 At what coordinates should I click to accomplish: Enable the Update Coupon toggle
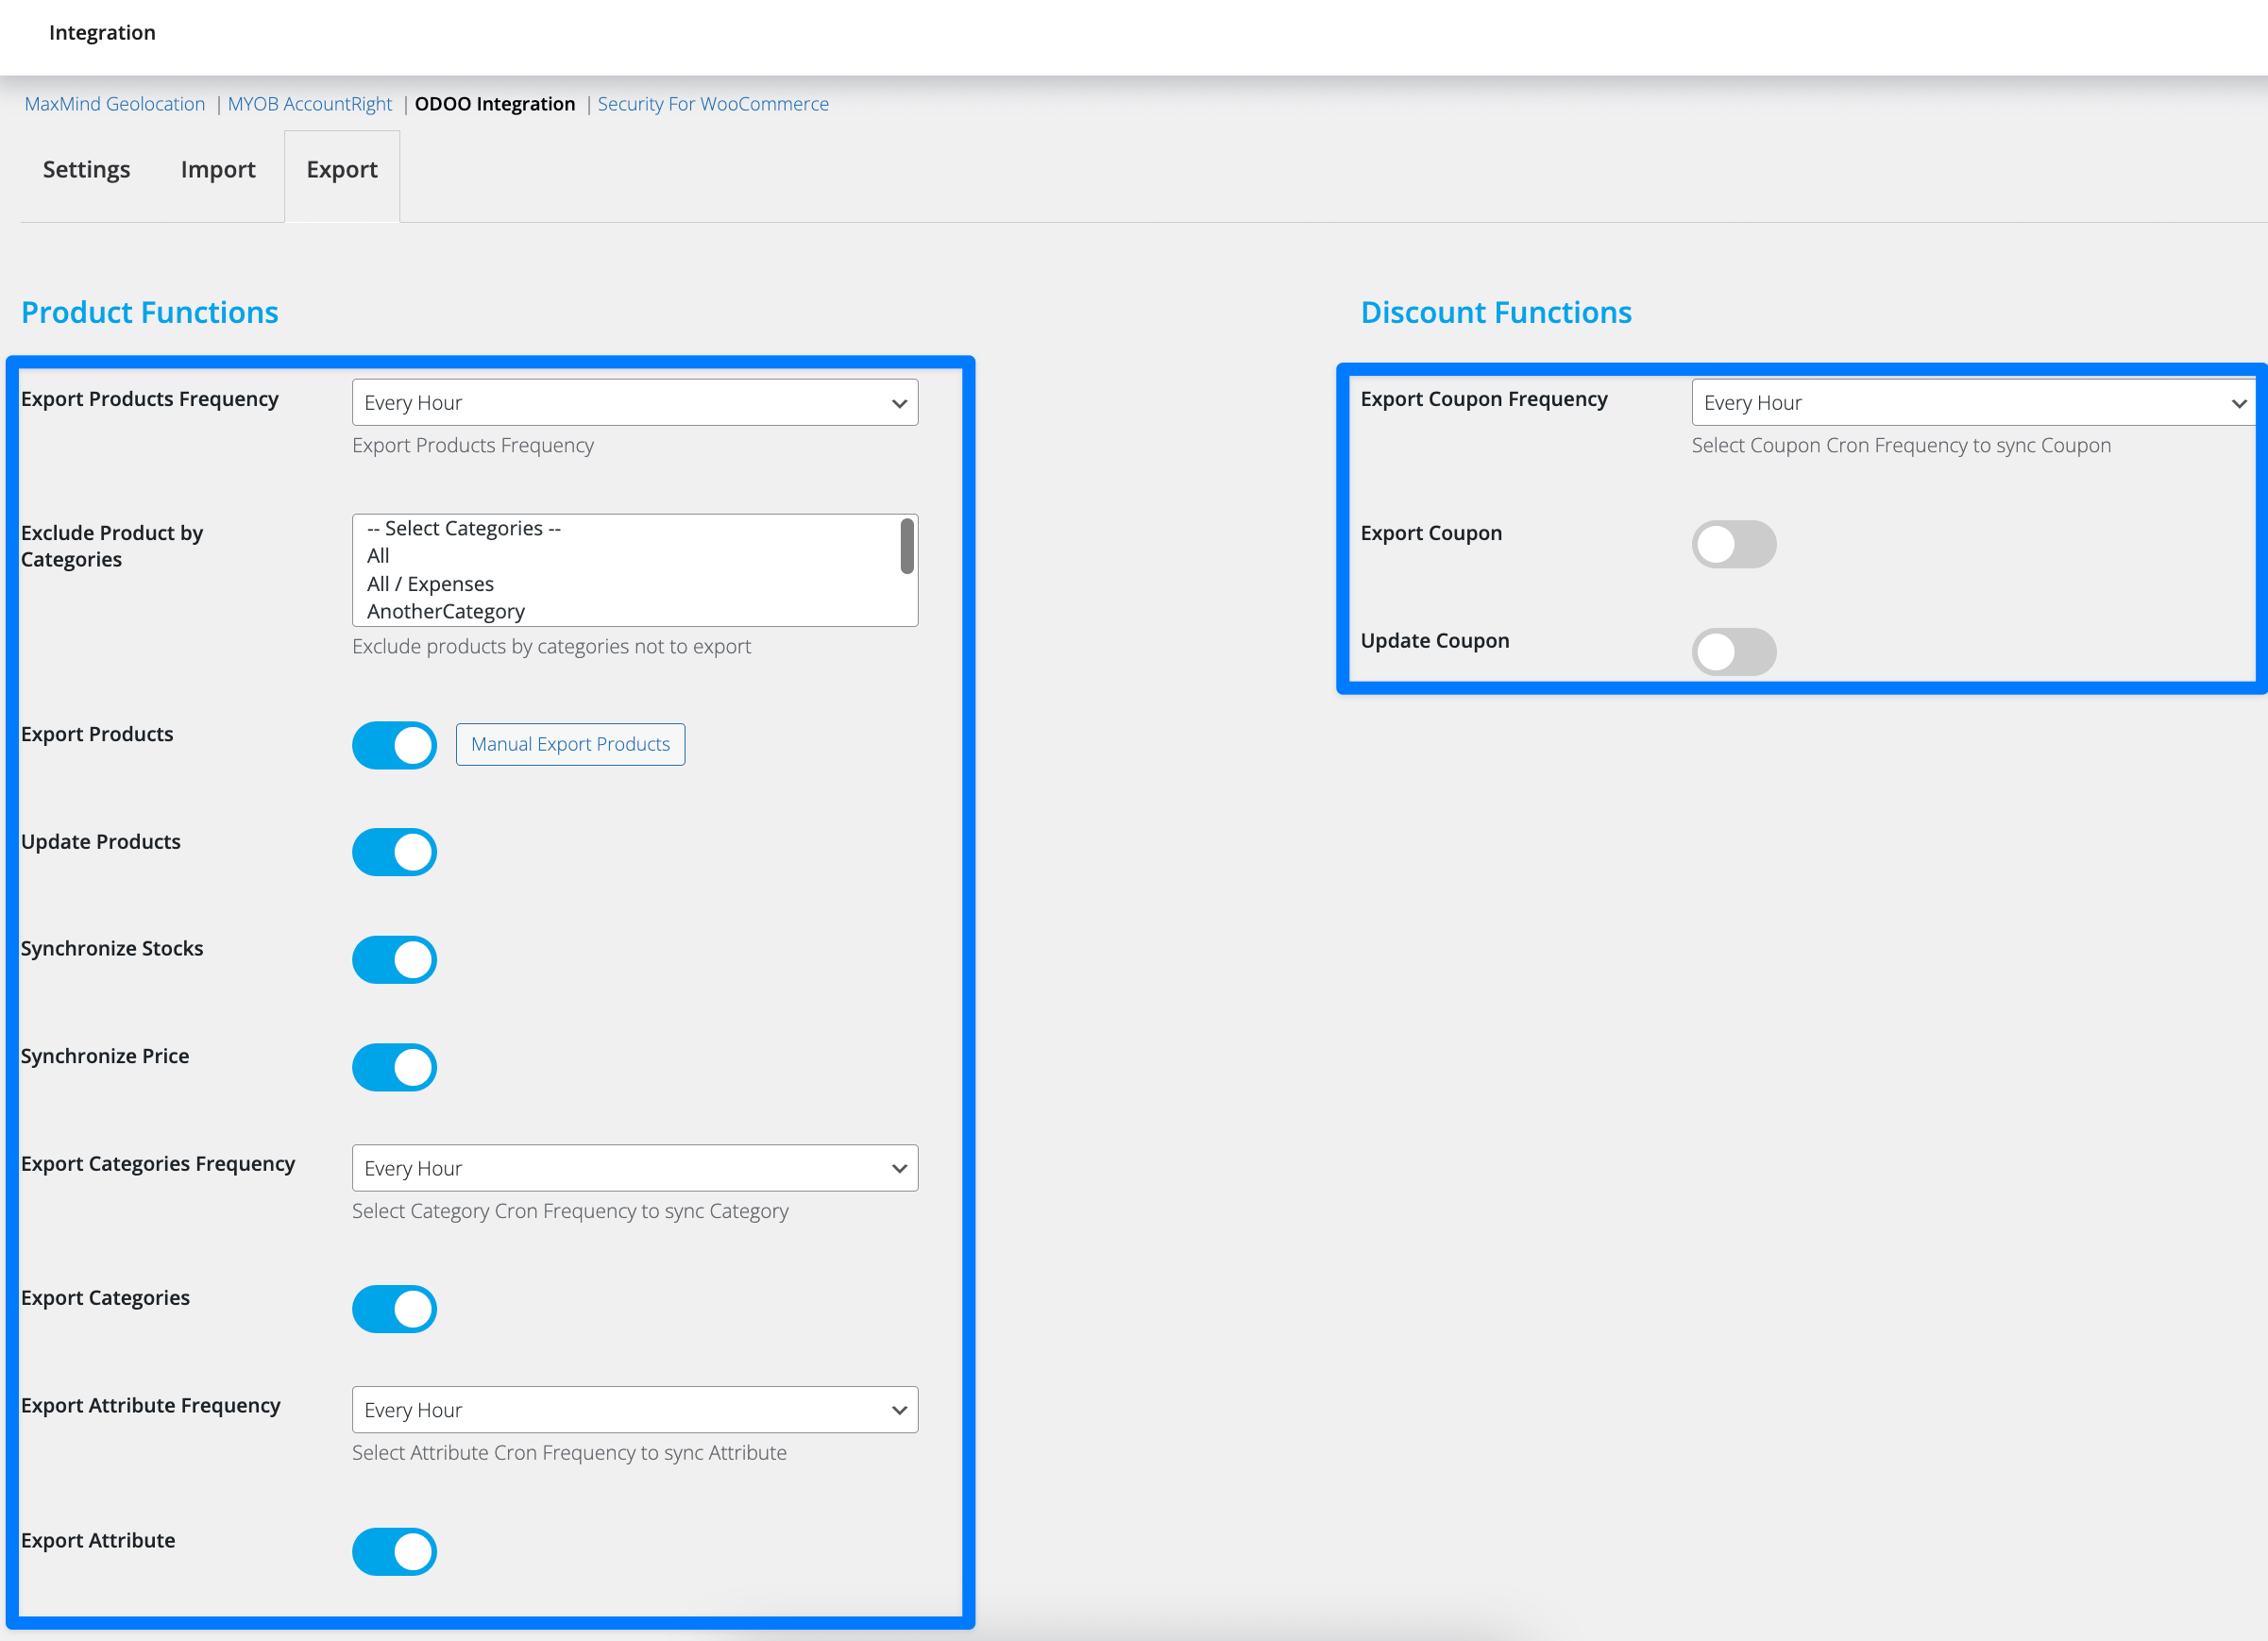pos(1734,651)
